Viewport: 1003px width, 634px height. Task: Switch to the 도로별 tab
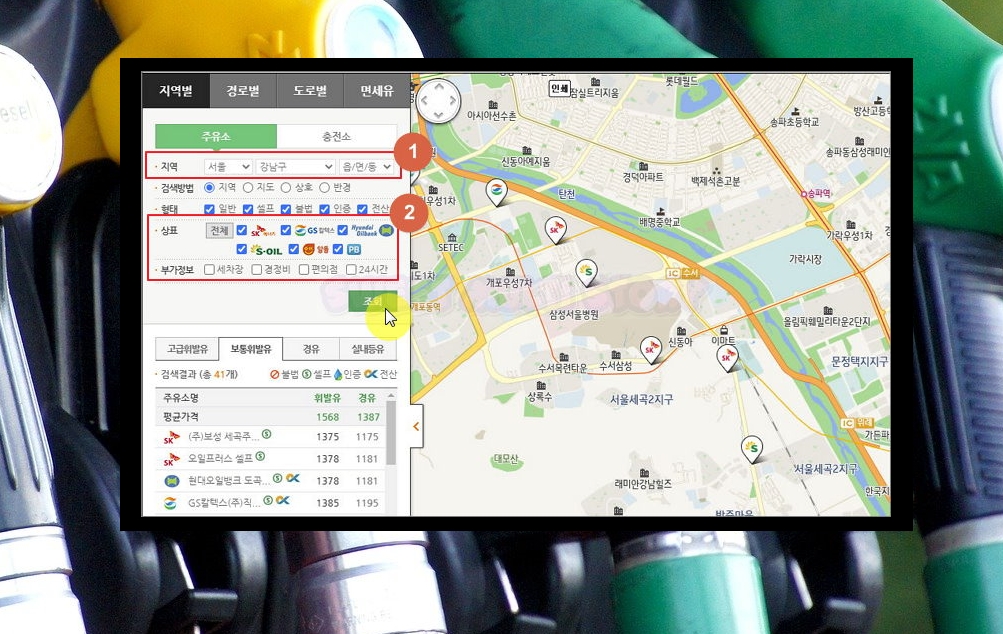310,91
